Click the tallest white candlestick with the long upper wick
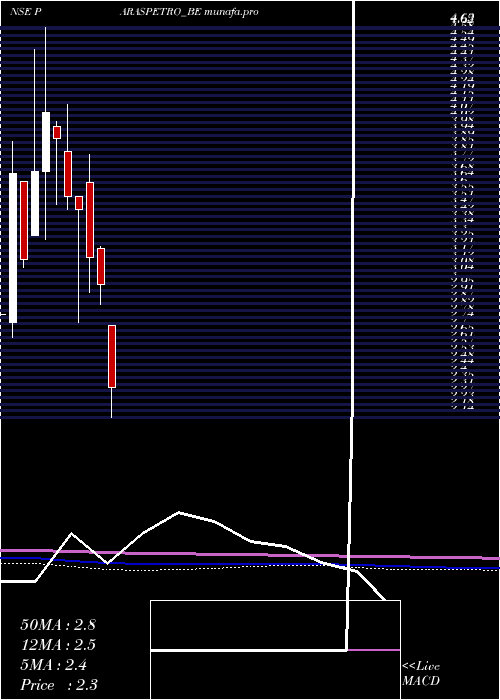This screenshot has height=700, width=500. pyautogui.click(x=46, y=142)
